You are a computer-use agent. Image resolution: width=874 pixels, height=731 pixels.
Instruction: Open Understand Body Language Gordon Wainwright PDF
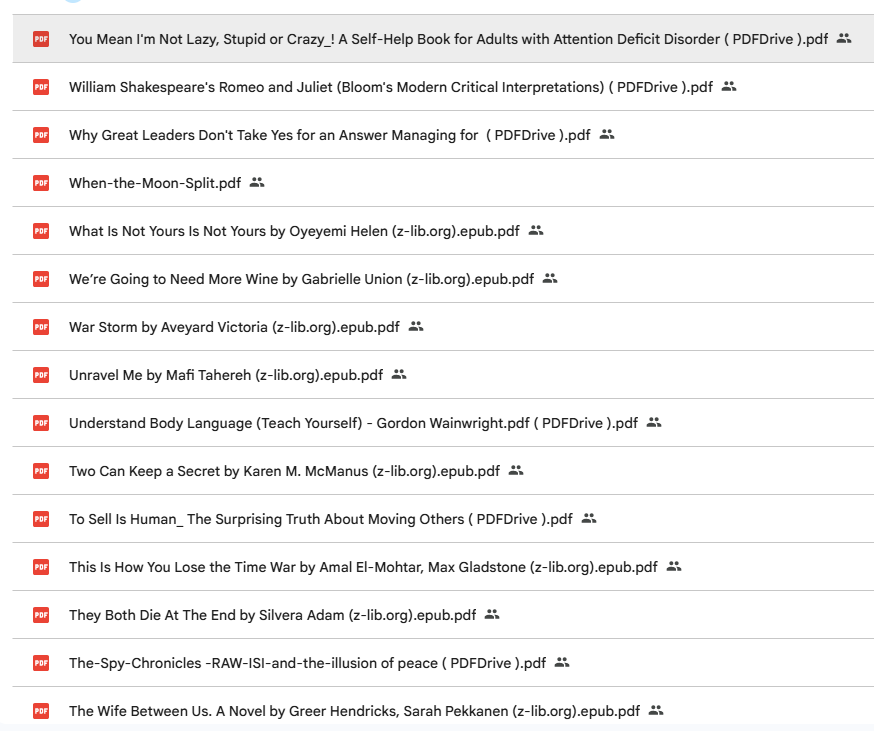(353, 423)
